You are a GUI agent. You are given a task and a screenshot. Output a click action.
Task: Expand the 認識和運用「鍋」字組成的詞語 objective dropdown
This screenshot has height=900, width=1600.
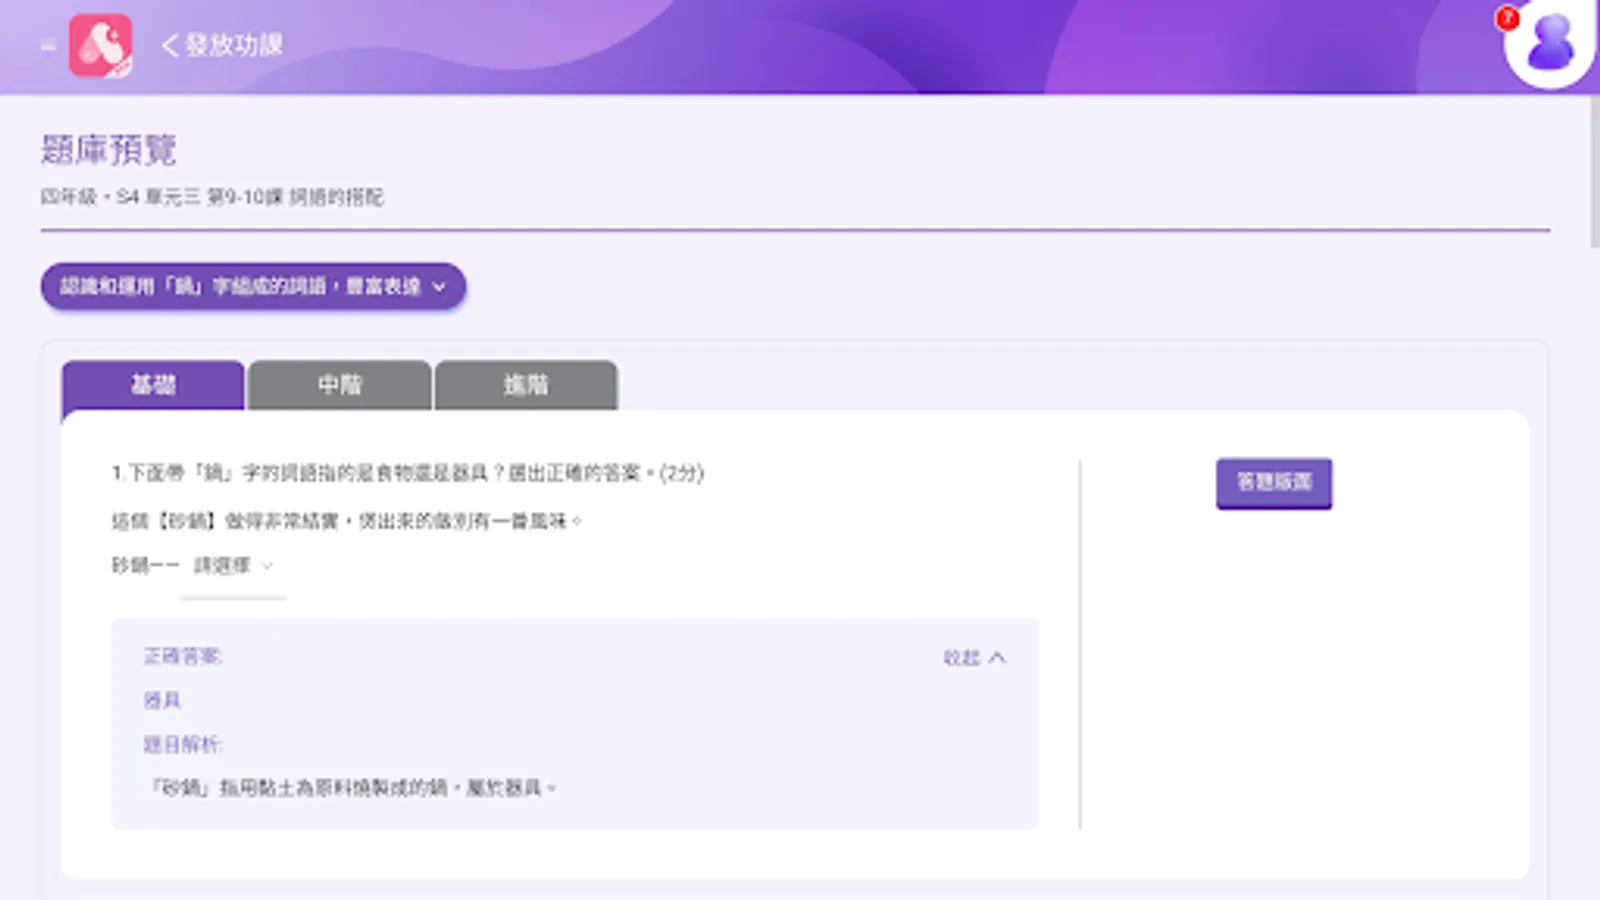tap(440, 286)
